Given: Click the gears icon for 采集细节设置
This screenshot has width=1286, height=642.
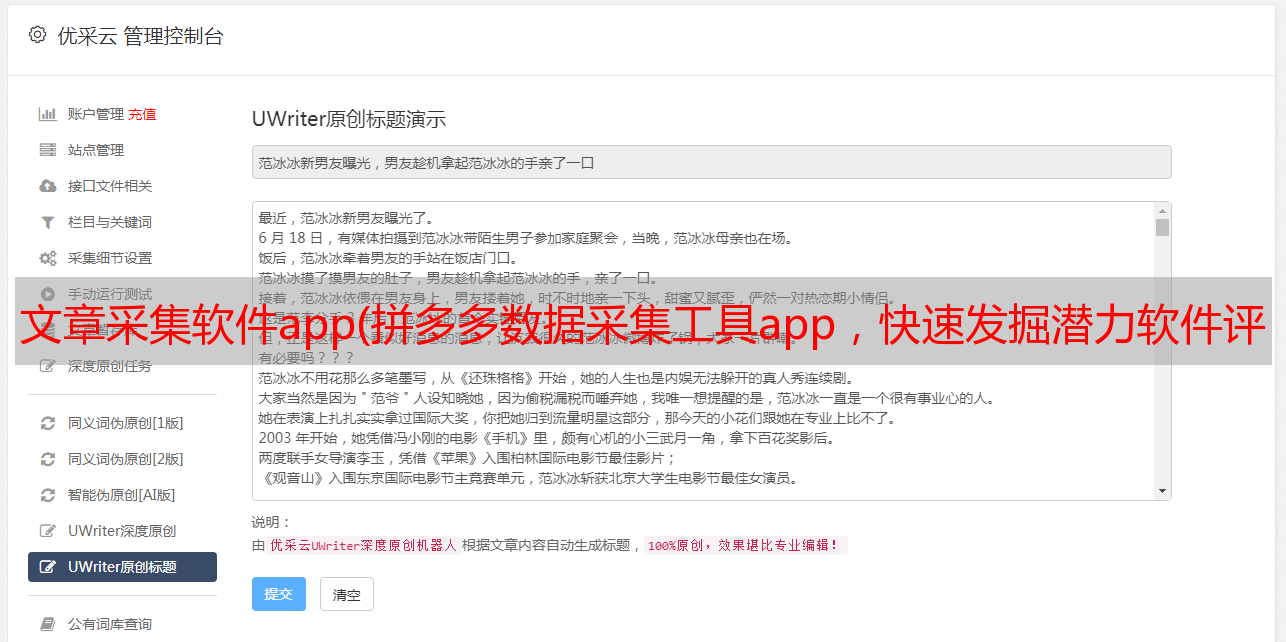Looking at the screenshot, I should pos(47,258).
